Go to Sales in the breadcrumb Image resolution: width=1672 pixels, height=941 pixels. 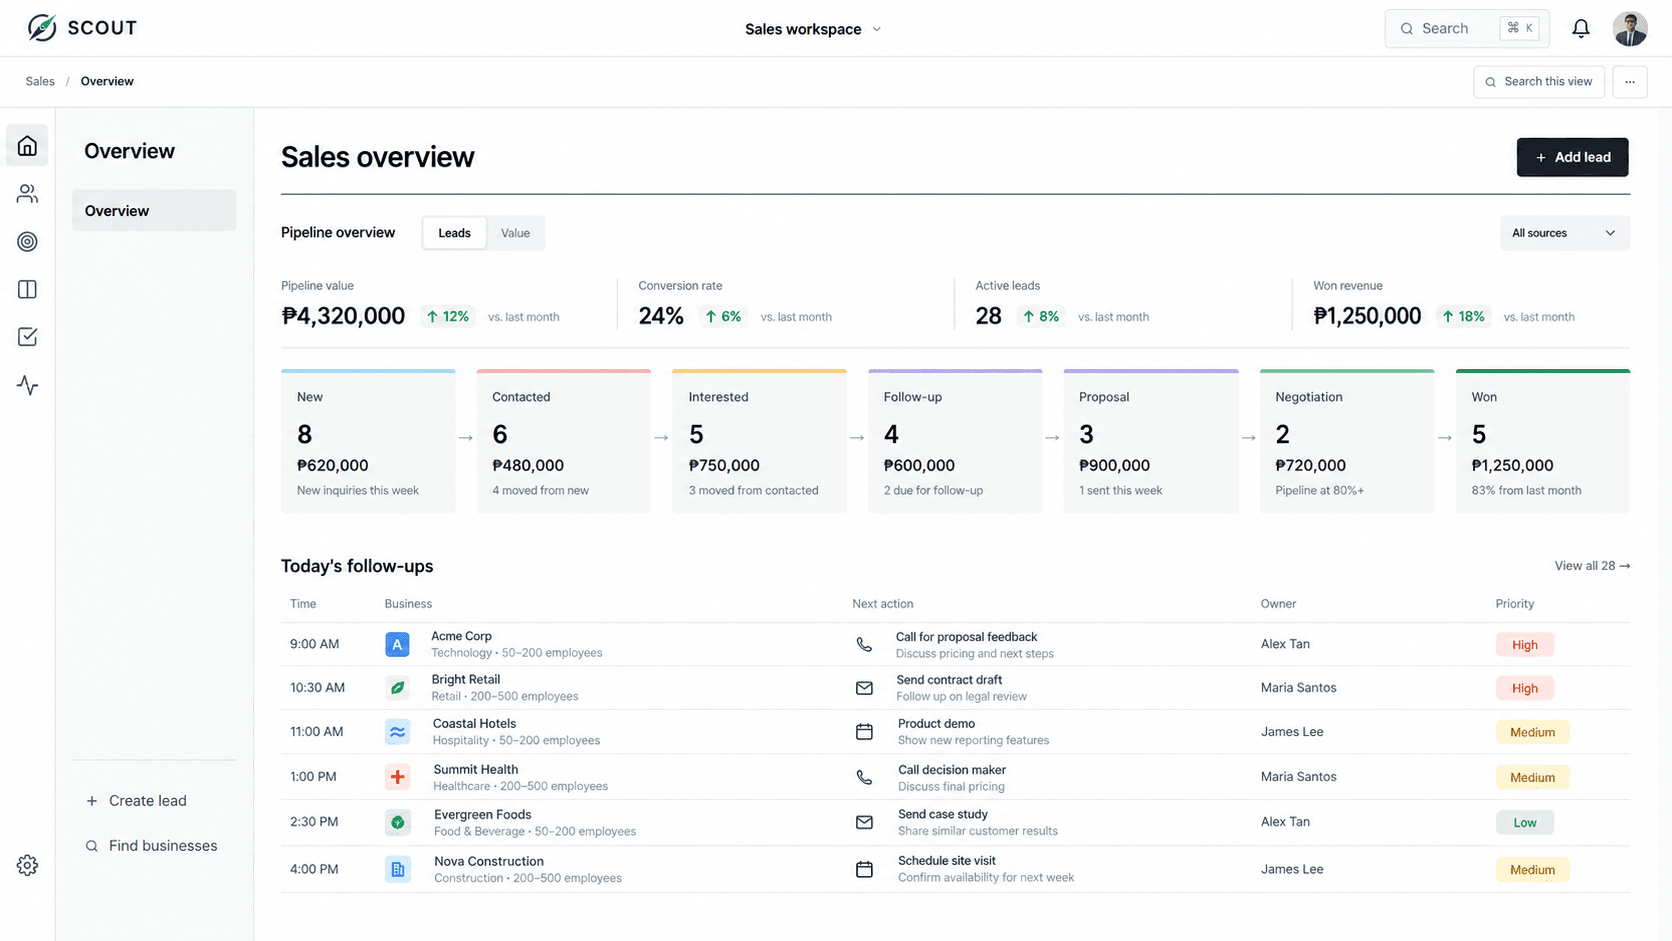tap(40, 82)
